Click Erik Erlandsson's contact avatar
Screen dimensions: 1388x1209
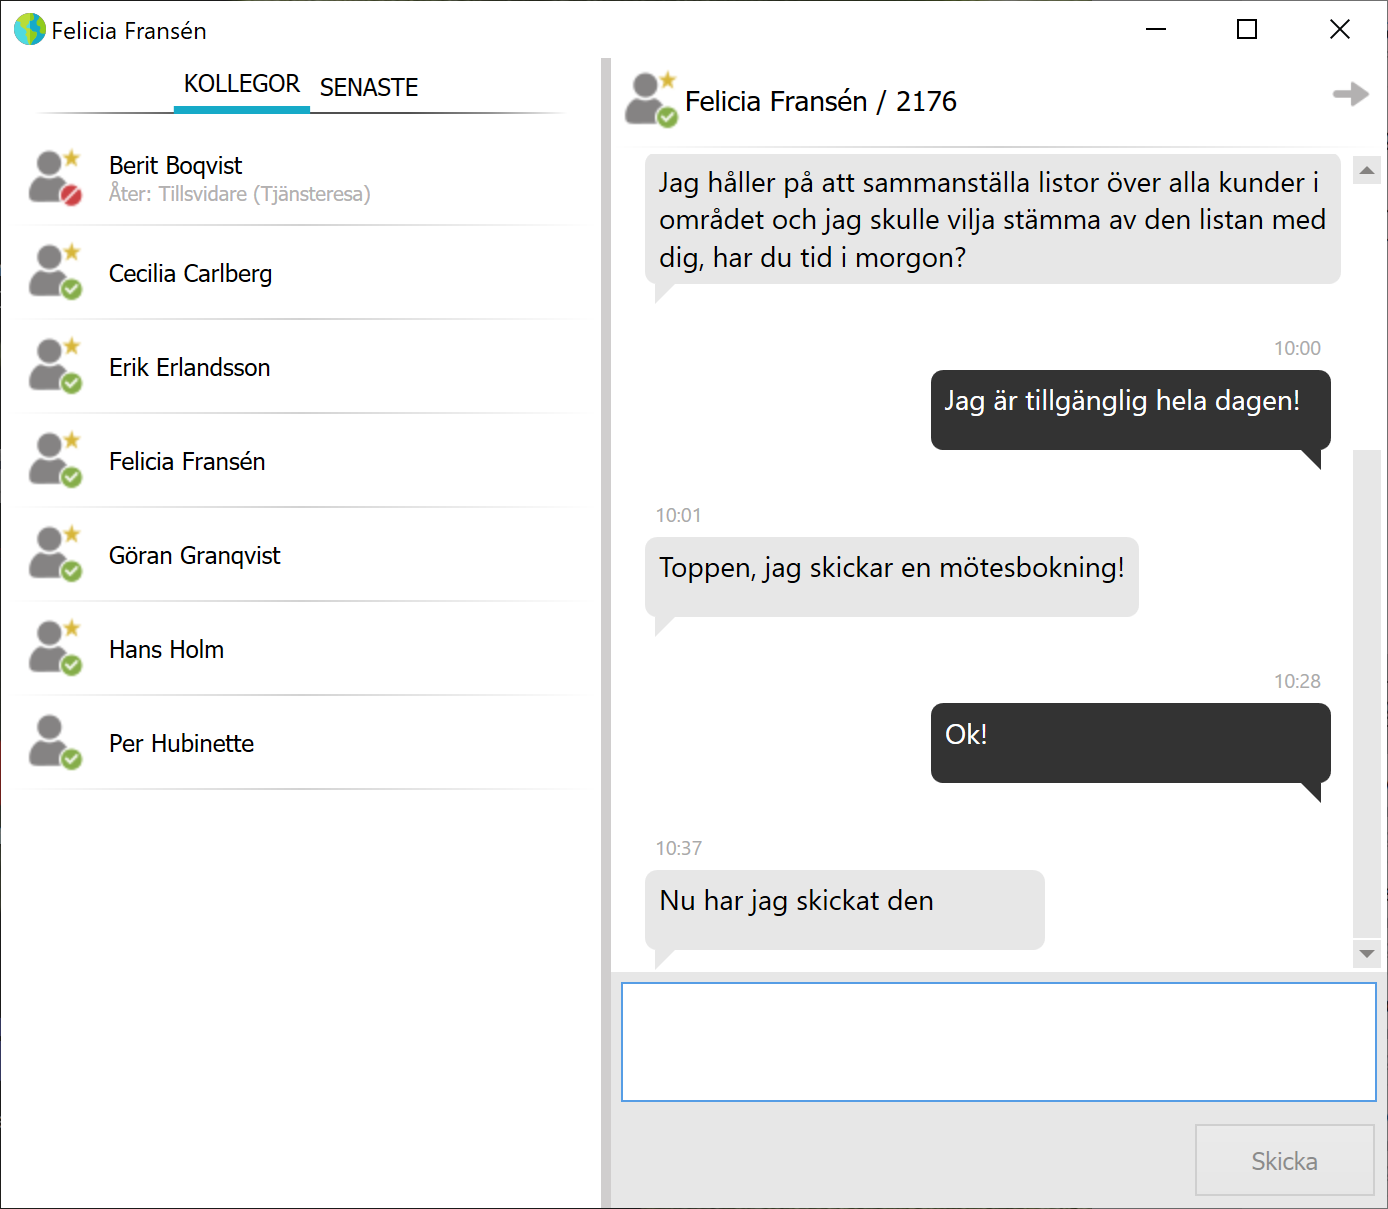[55, 366]
